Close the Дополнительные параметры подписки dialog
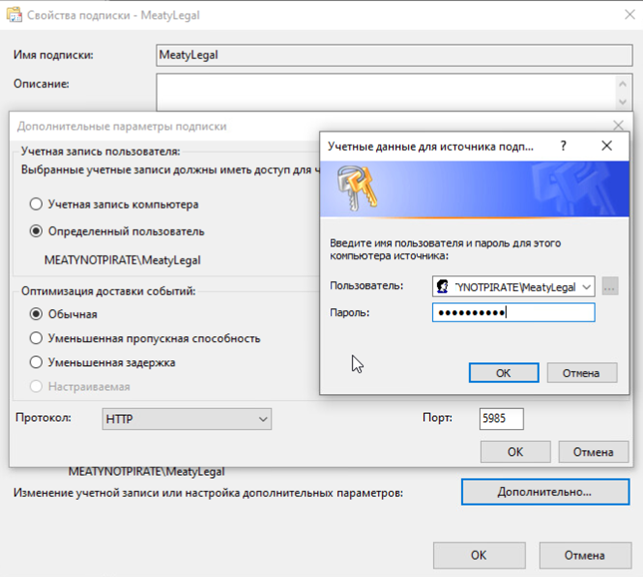The width and height of the screenshot is (643, 577). (x=618, y=126)
